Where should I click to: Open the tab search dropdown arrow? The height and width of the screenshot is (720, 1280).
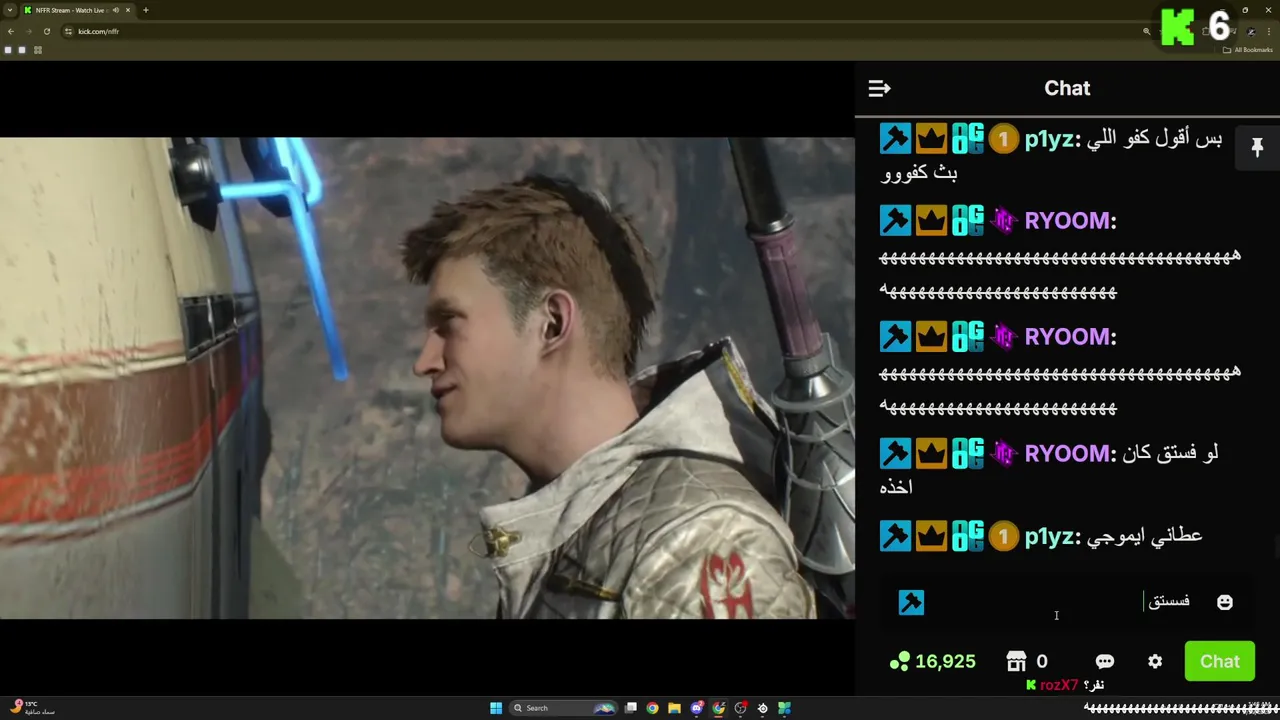click(x=9, y=10)
